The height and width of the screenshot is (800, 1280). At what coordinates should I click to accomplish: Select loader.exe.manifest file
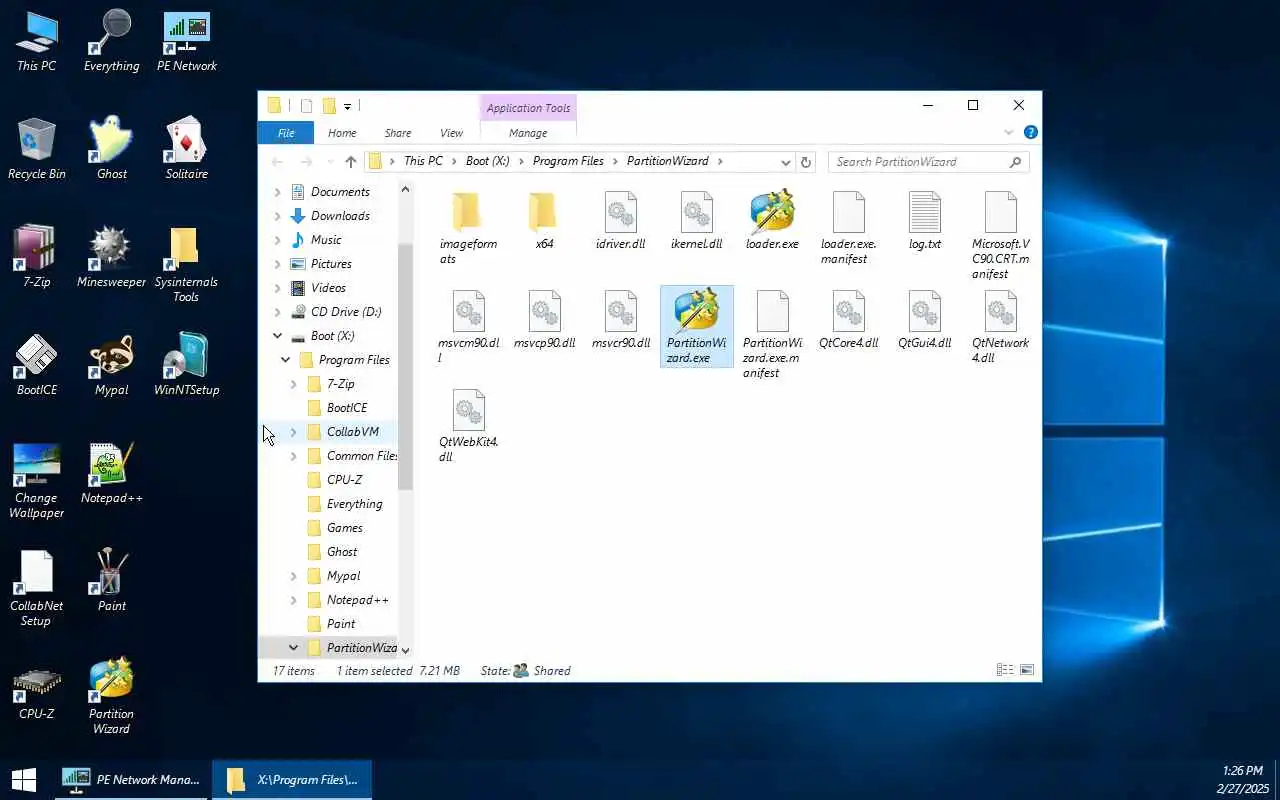848,227
